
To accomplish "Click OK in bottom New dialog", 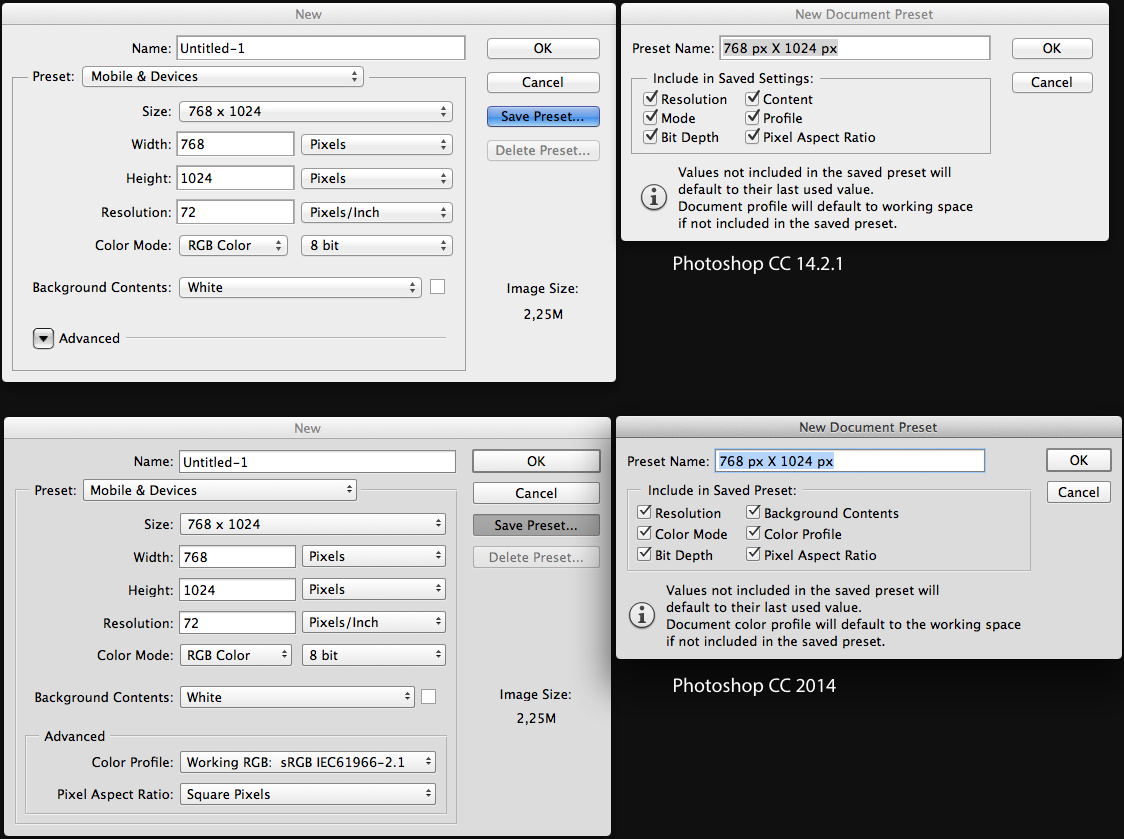I will (536, 461).
